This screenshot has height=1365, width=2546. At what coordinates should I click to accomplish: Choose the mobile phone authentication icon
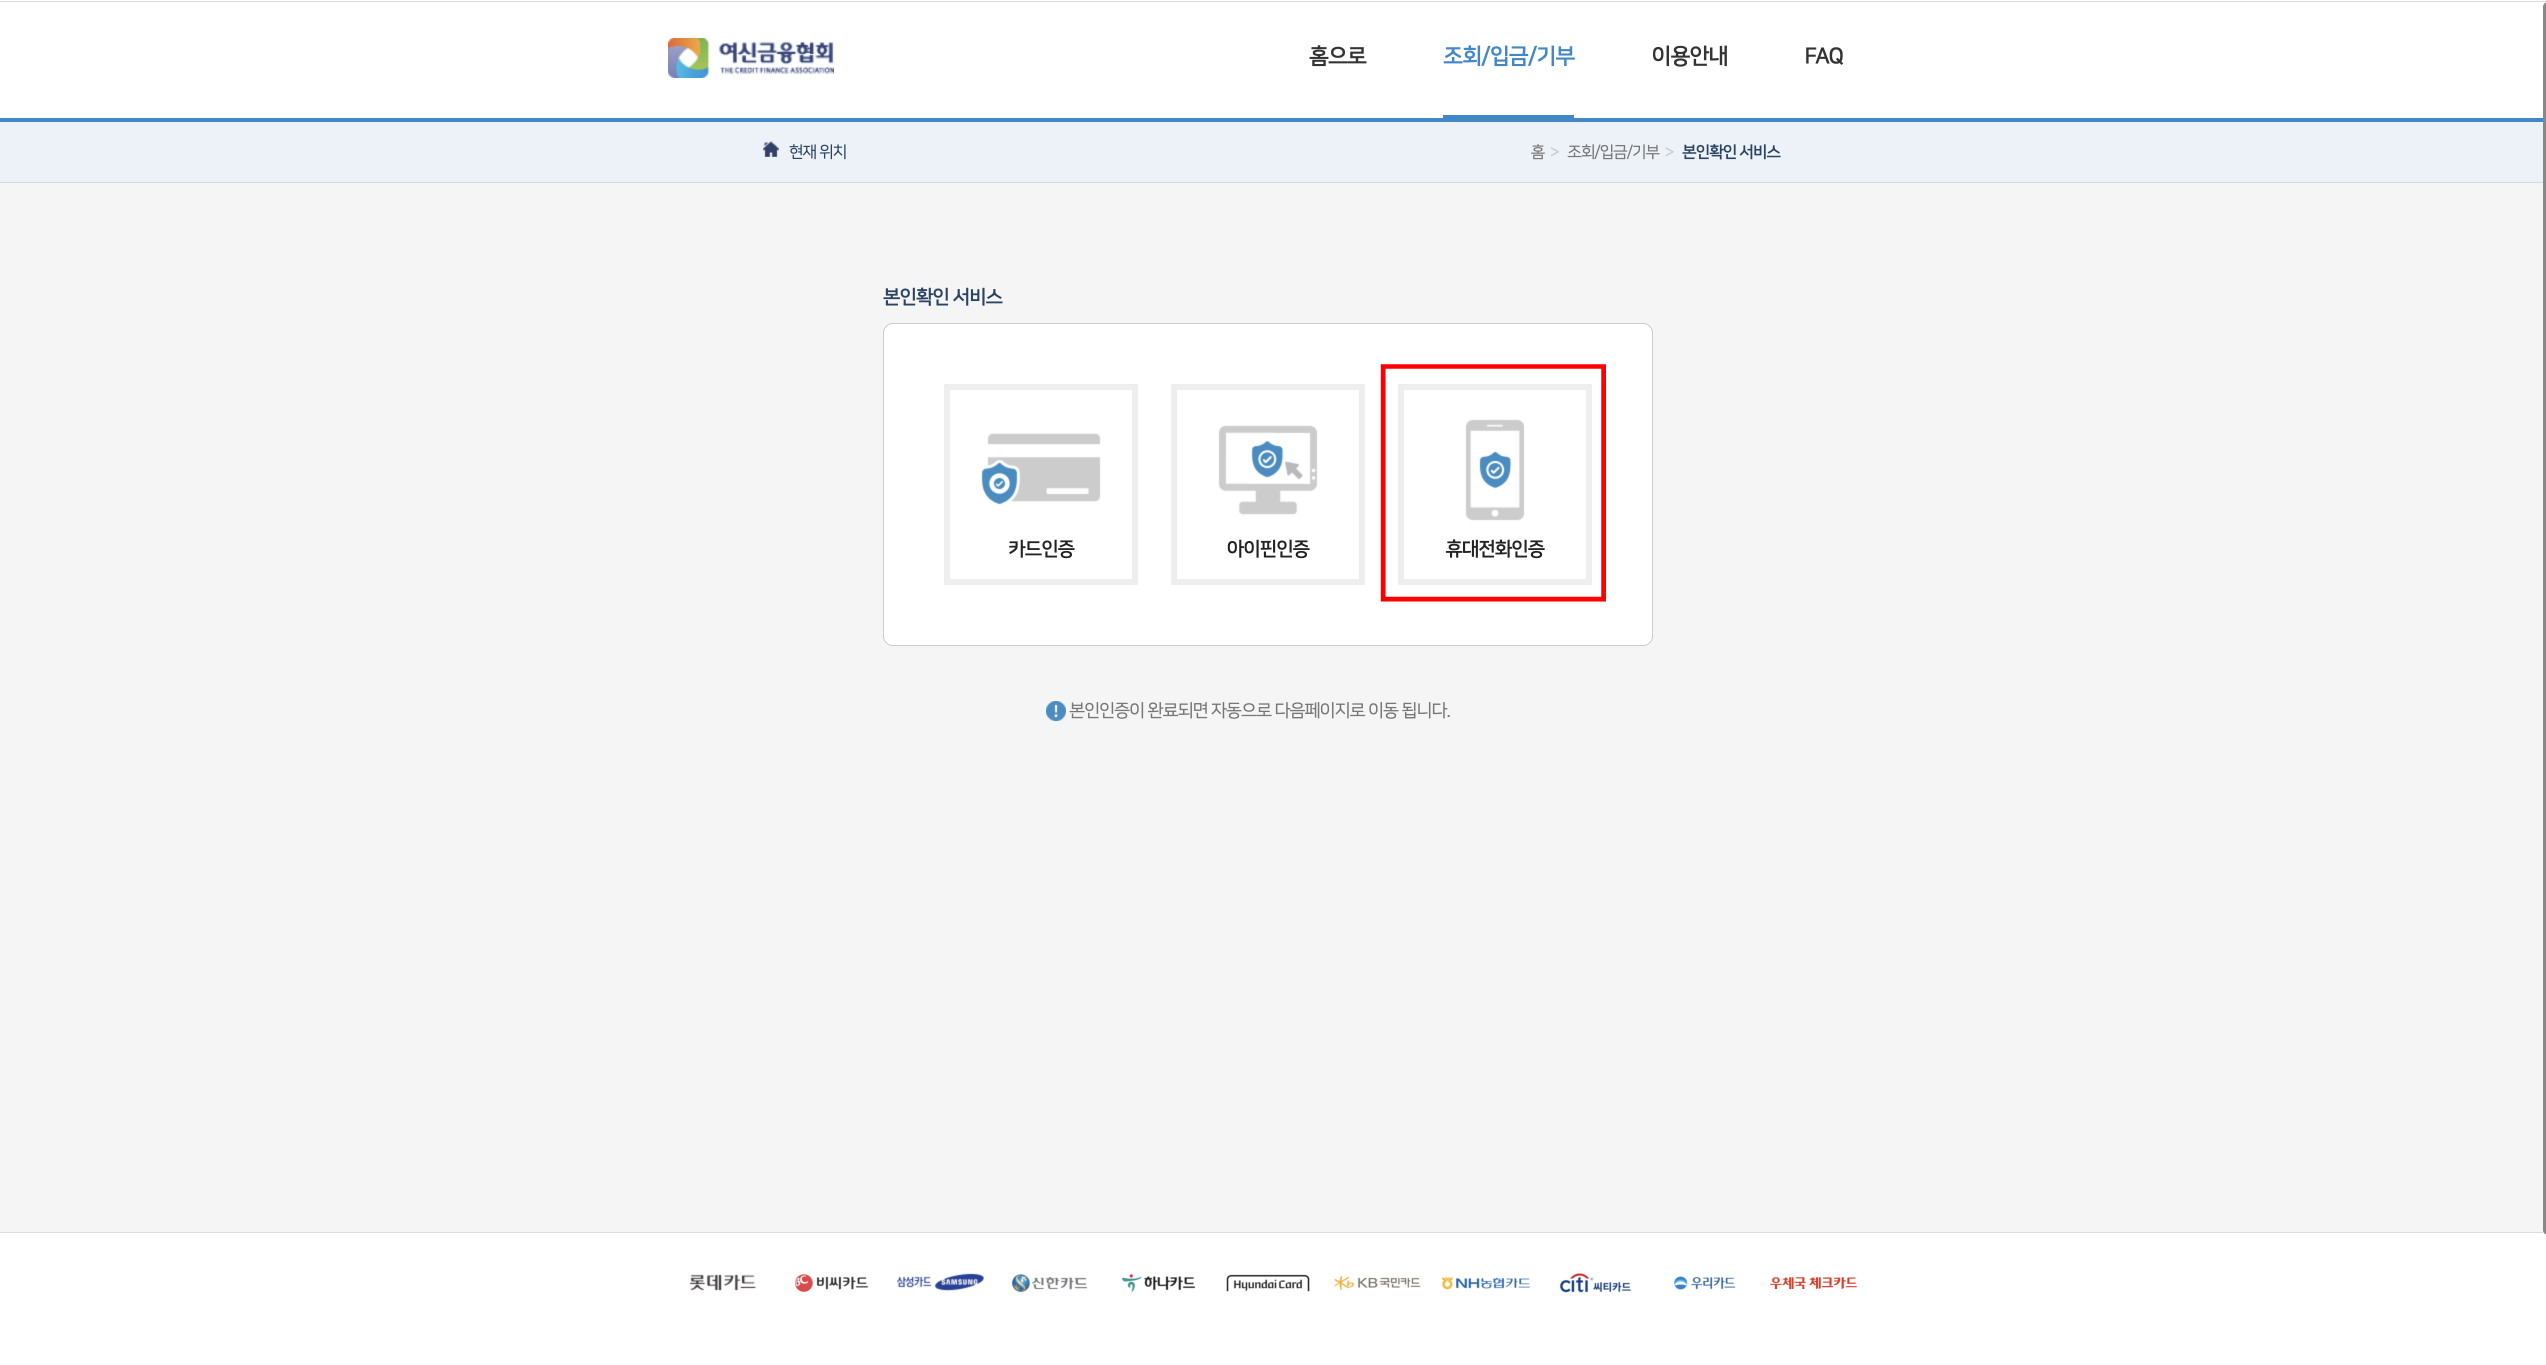[1494, 470]
